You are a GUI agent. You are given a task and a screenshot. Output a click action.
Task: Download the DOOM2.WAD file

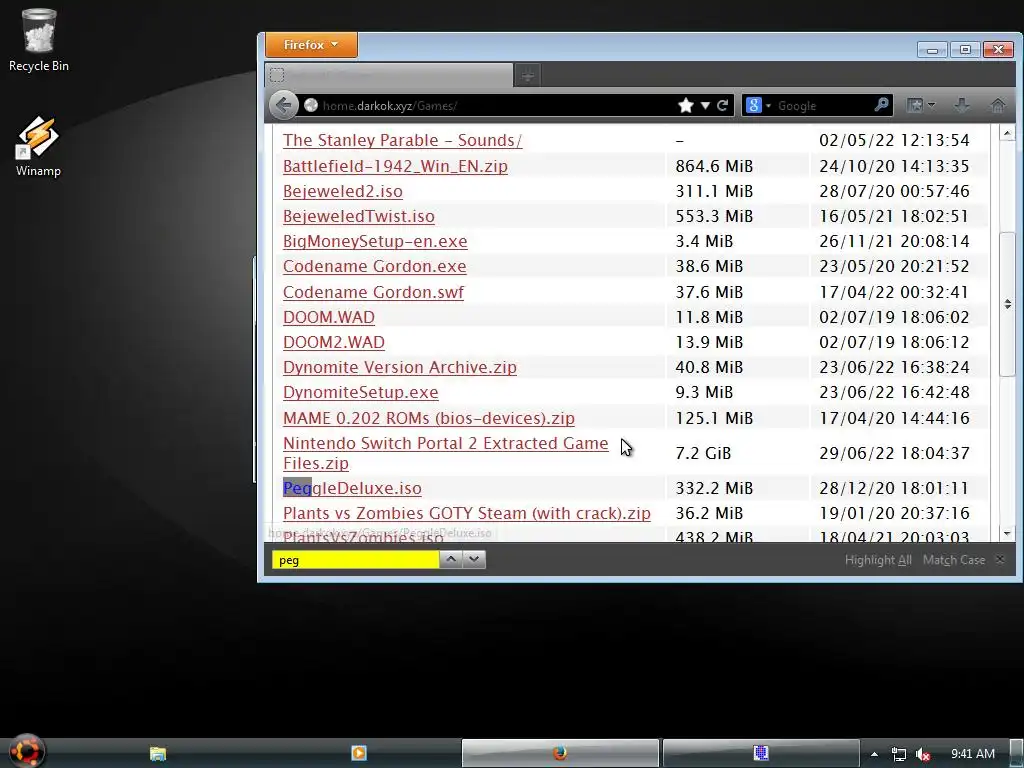pyautogui.click(x=334, y=342)
